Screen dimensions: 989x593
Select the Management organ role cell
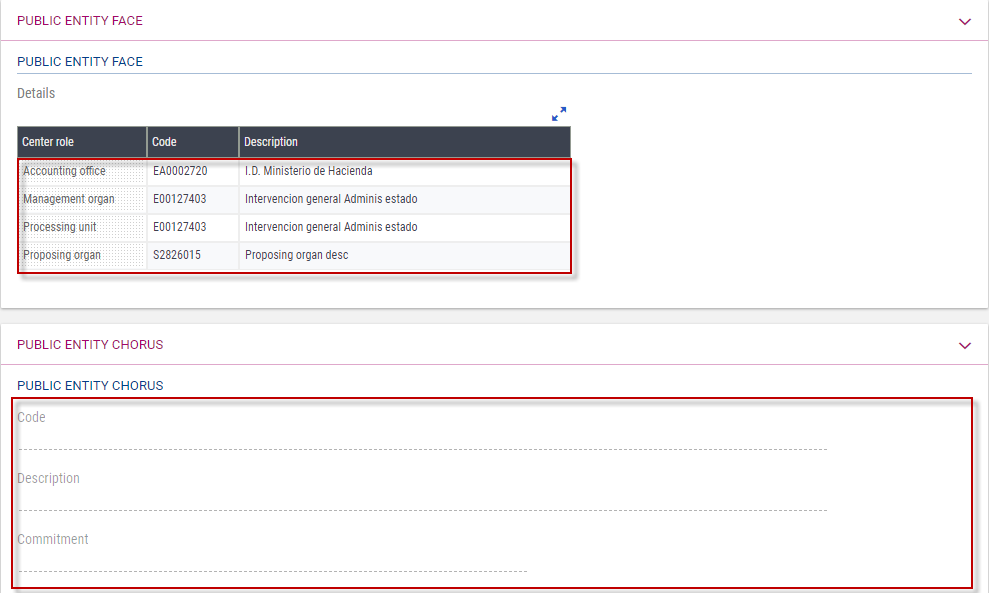click(69, 199)
